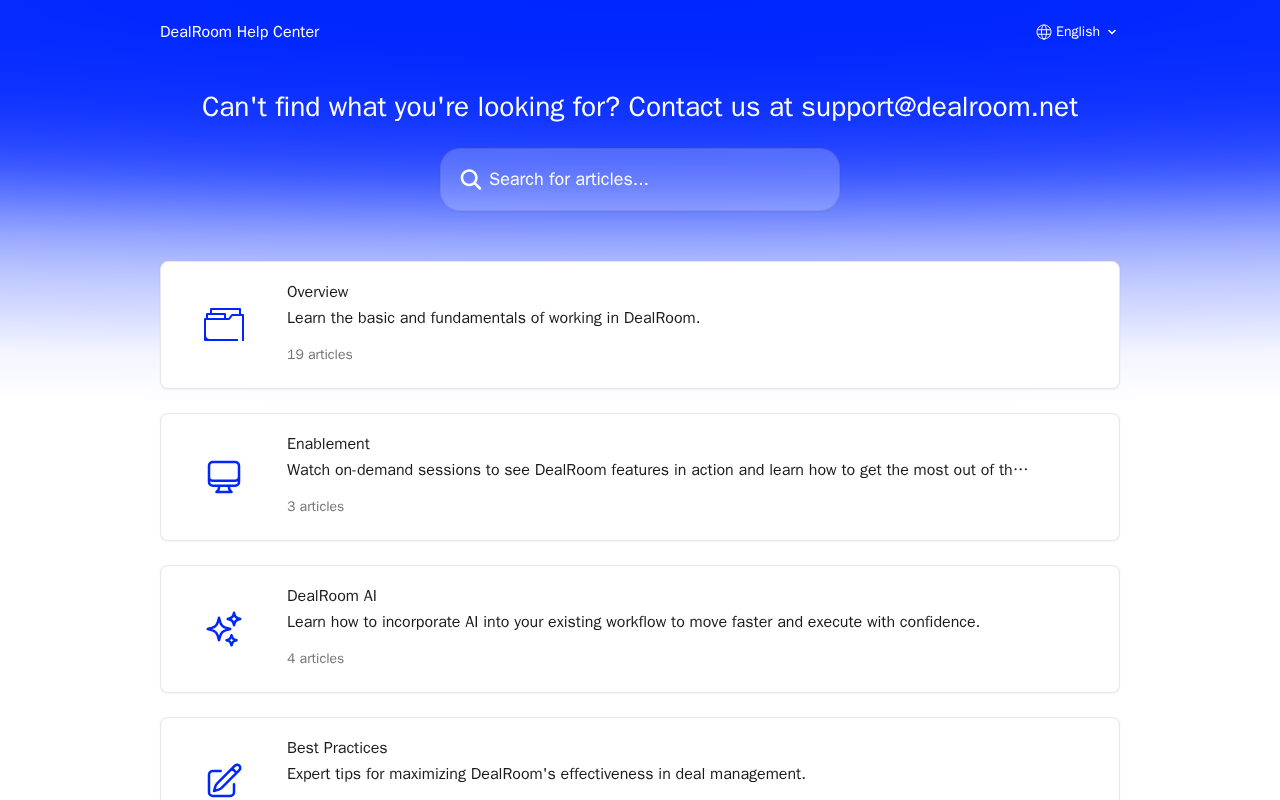Click the support contact headline text
1280x800 pixels.
coord(640,107)
